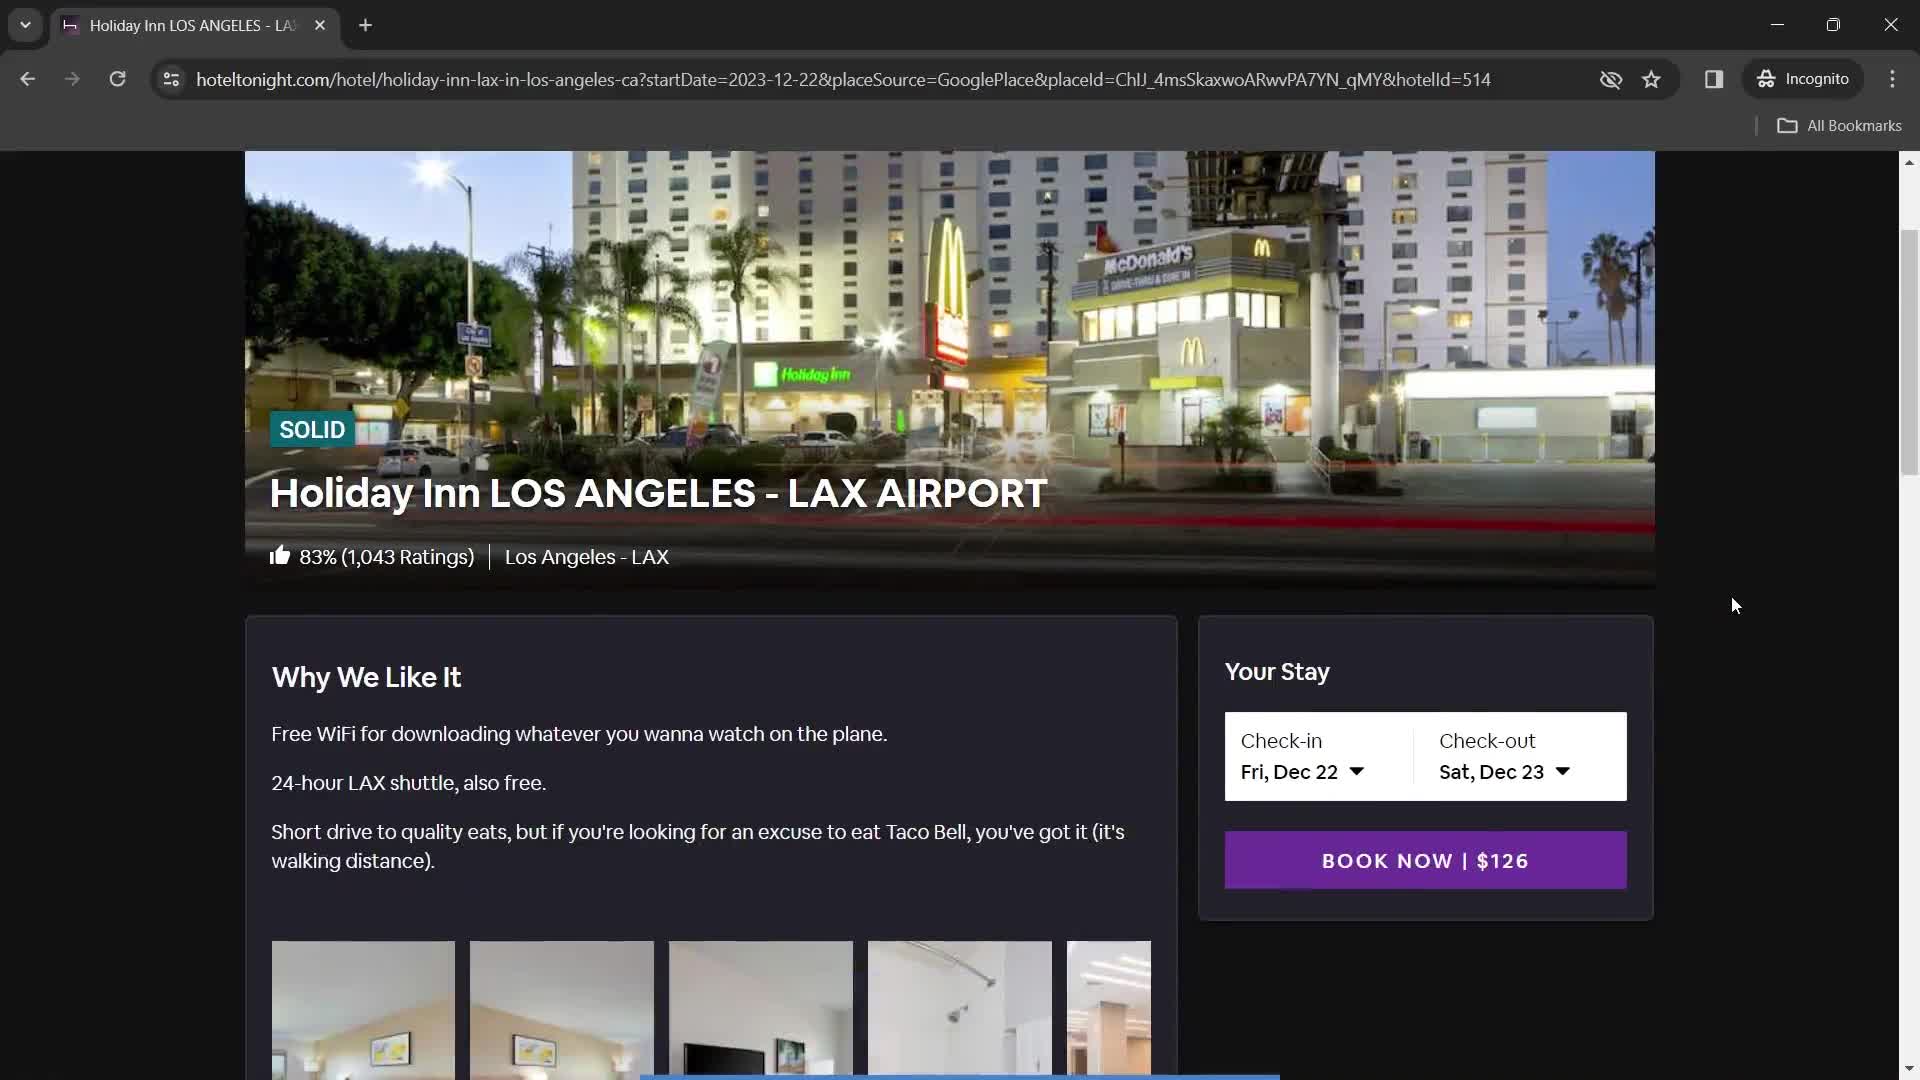
Task: Open the first room photo thumbnail
Action: point(363,1010)
